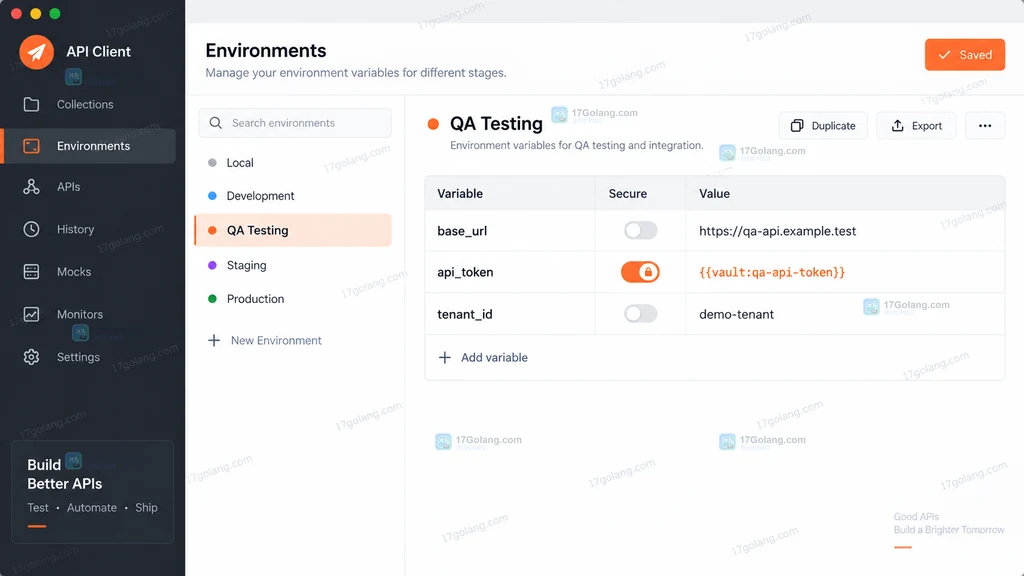Toggle Secure switch for tenant_id
The width and height of the screenshot is (1024, 576).
click(x=641, y=313)
